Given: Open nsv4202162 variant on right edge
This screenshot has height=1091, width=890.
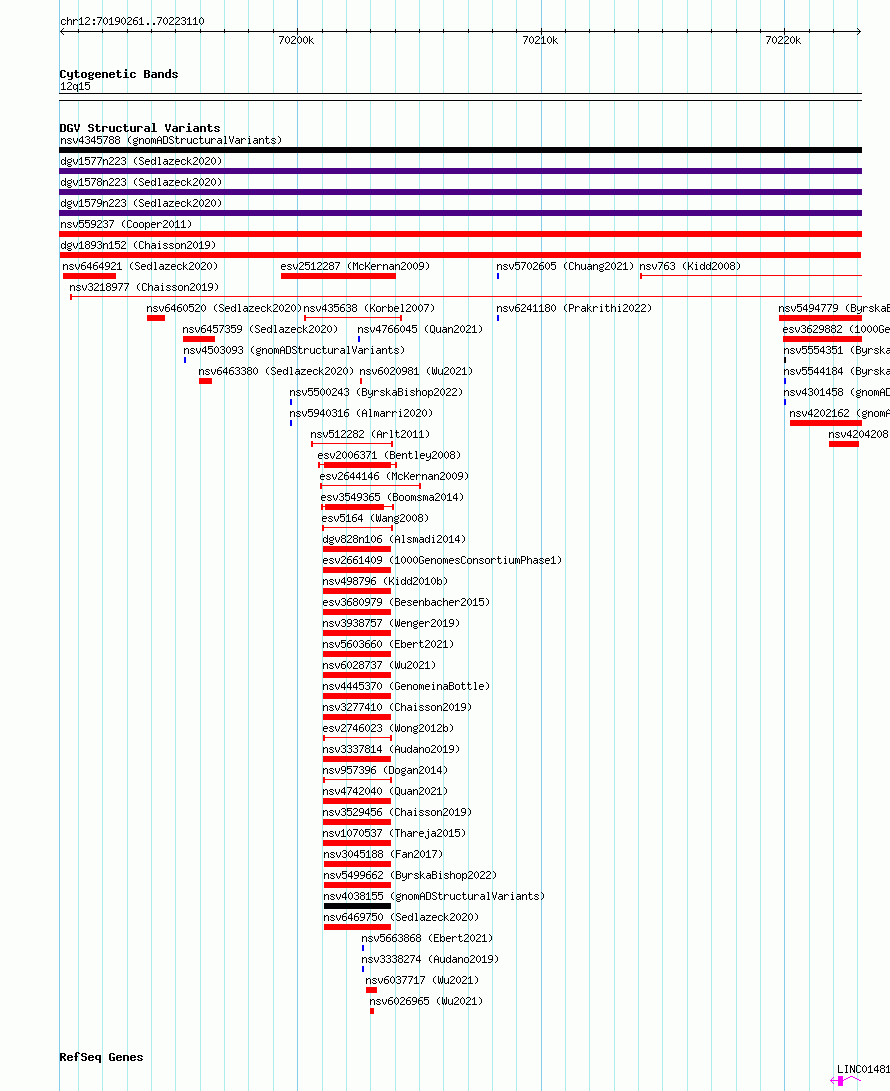Looking at the screenshot, I should pos(839,413).
